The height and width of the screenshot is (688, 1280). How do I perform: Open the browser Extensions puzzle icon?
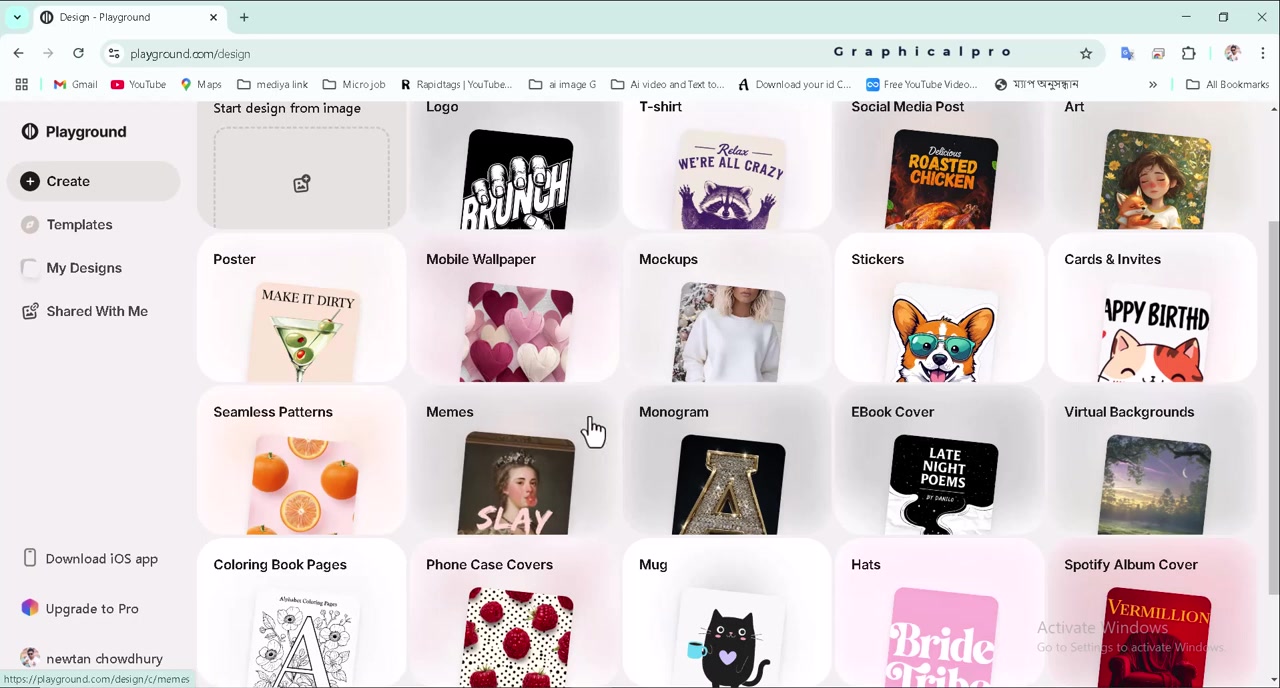[x=1189, y=54]
